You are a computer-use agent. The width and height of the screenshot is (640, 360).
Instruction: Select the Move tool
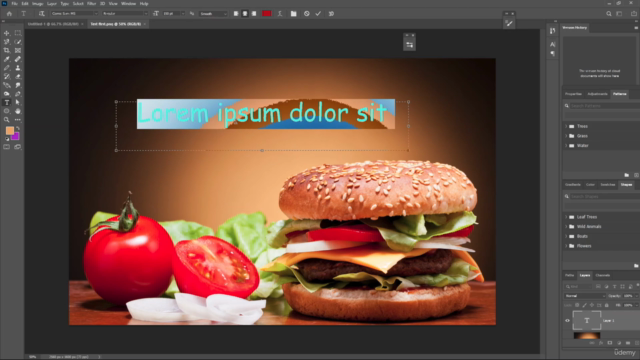[x=7, y=33]
